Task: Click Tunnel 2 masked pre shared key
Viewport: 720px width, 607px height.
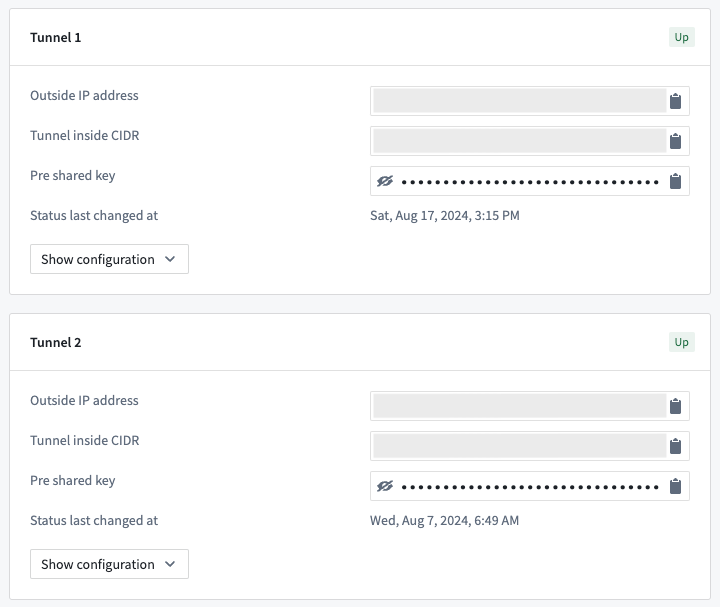Action: (530, 487)
